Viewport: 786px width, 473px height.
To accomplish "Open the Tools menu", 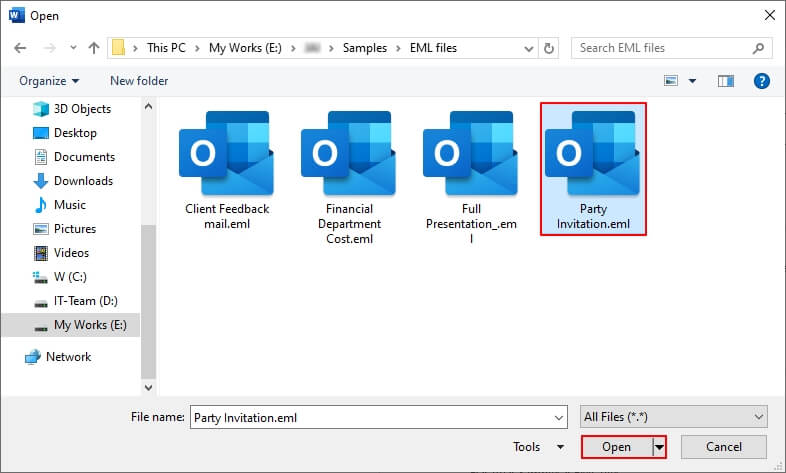I will coord(538,447).
